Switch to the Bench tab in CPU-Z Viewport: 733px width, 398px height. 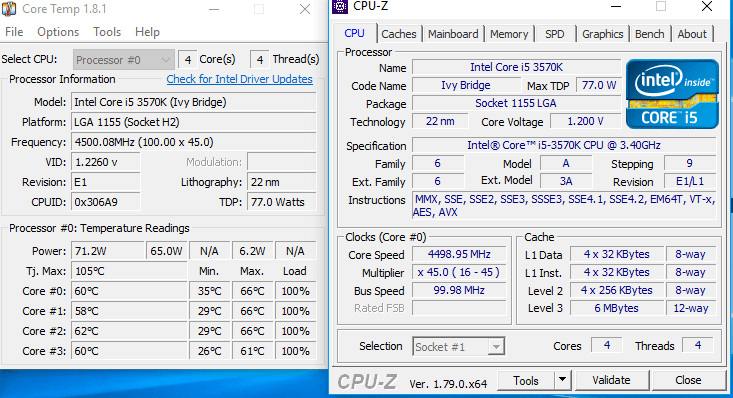tap(649, 34)
